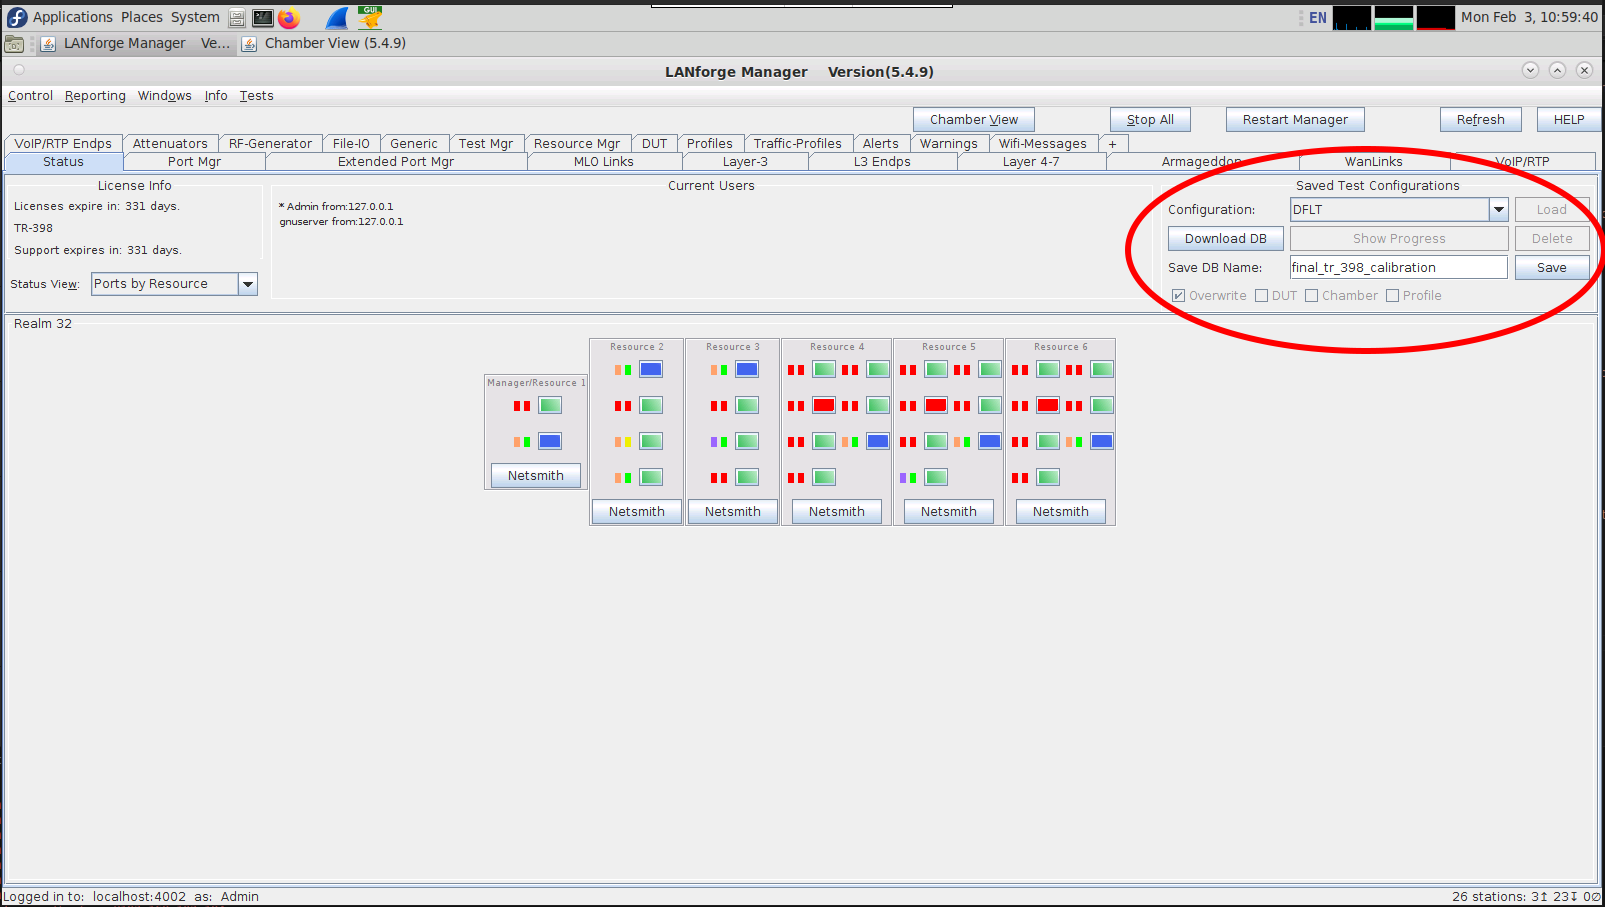Open the Applications menu in top panel

(72, 17)
